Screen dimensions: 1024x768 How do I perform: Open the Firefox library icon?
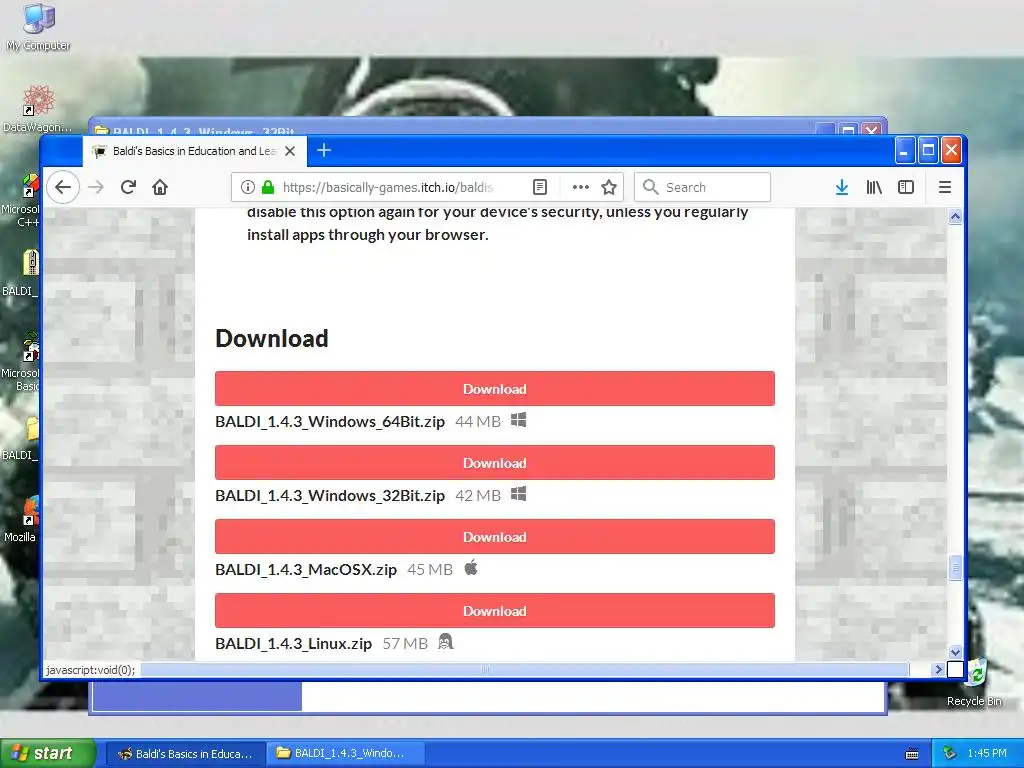874,187
